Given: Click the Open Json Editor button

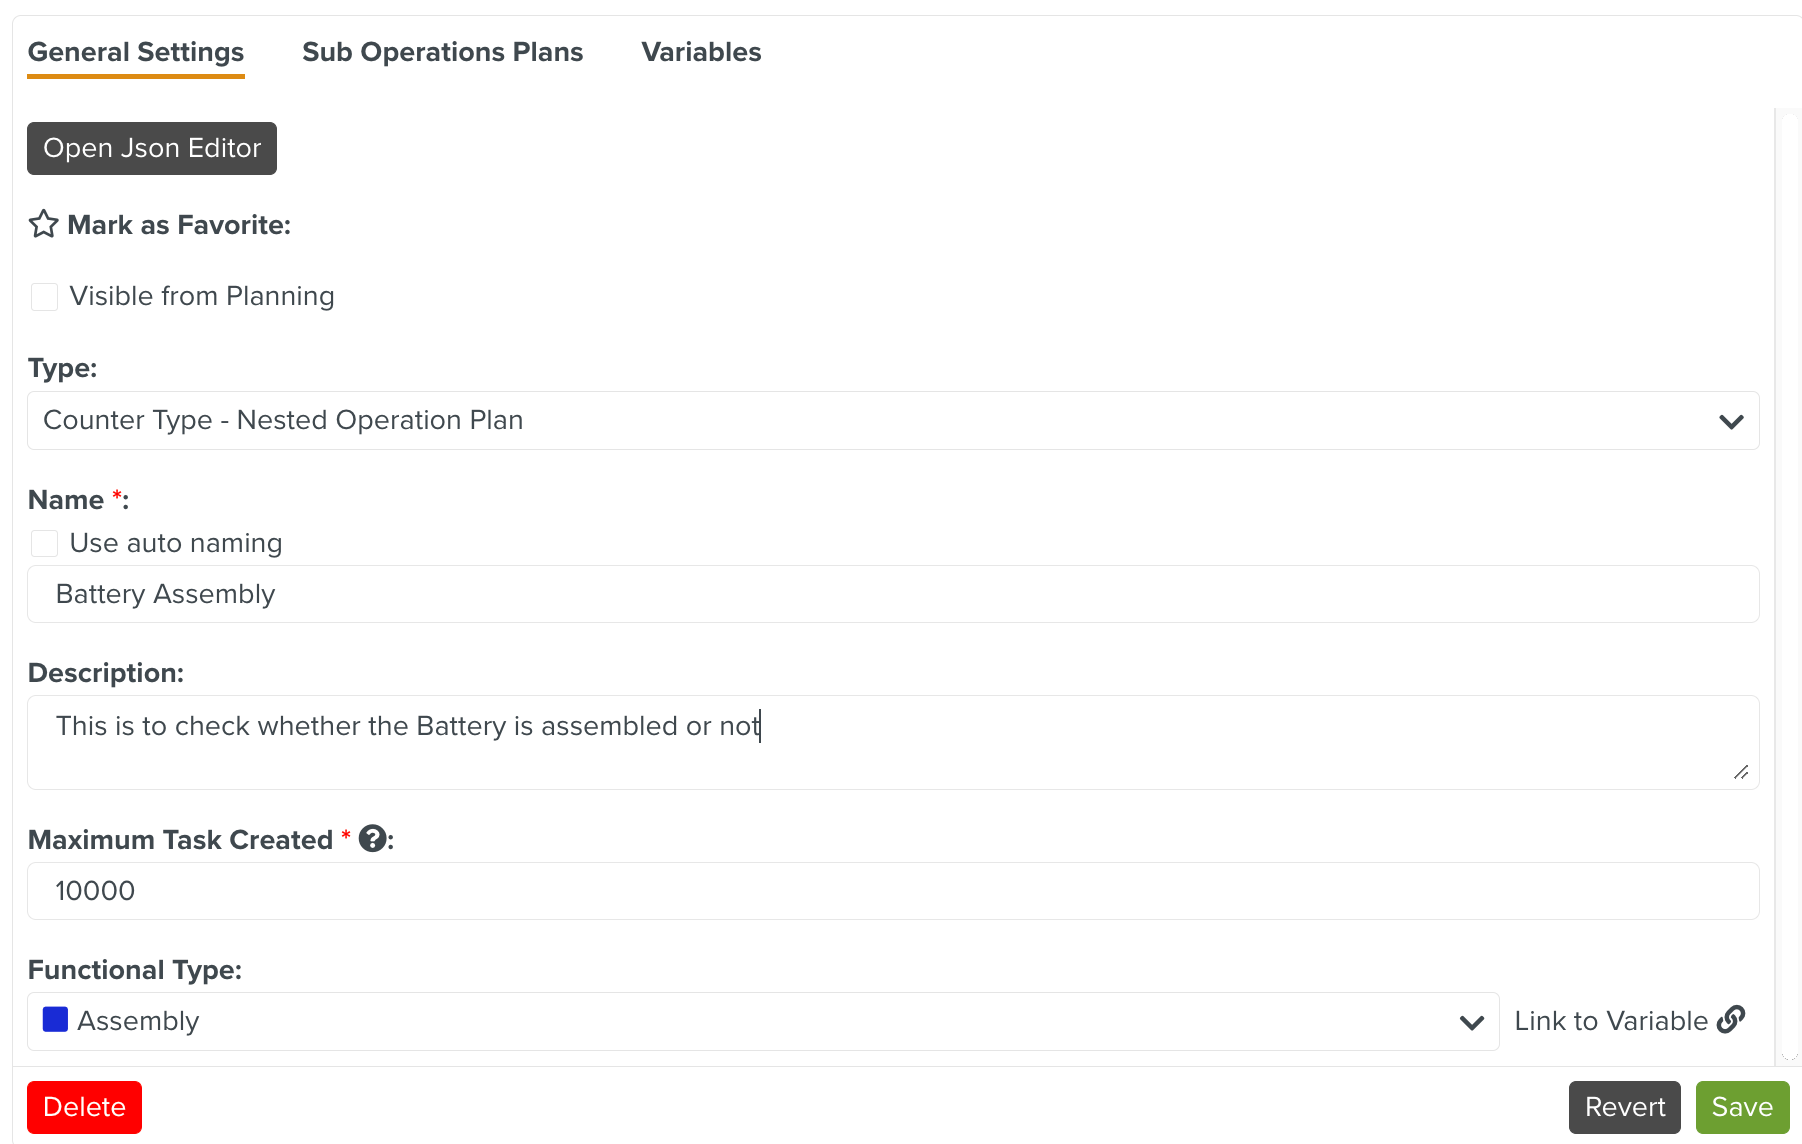Looking at the screenshot, I should [x=152, y=148].
